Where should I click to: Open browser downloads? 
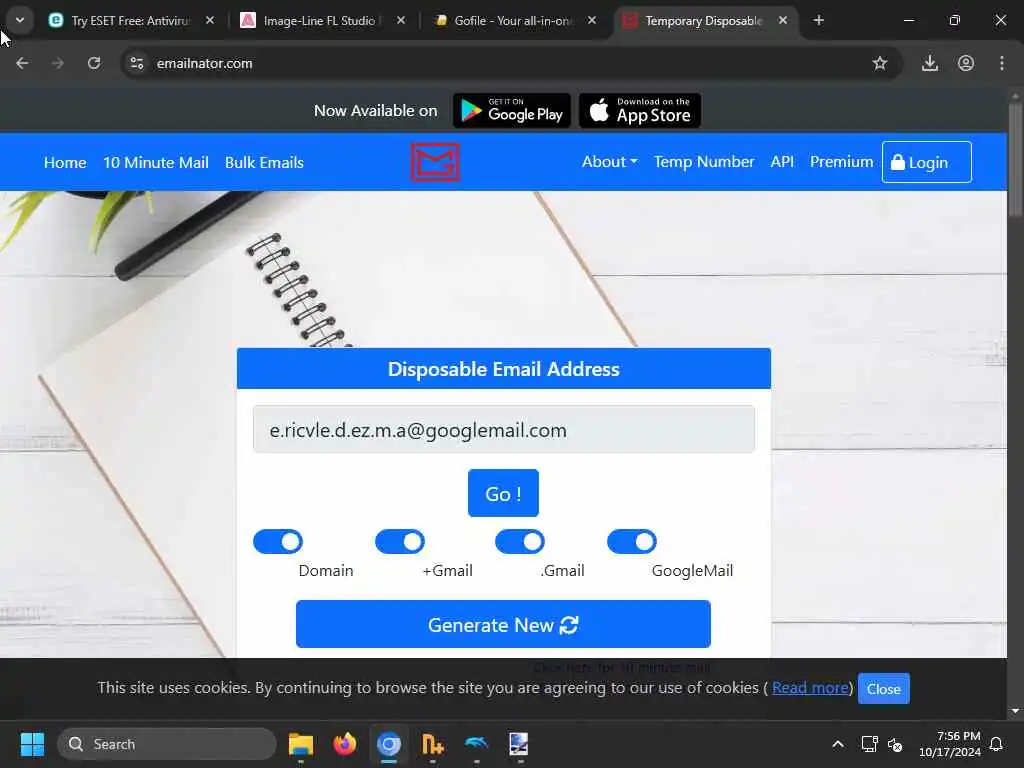click(x=930, y=63)
